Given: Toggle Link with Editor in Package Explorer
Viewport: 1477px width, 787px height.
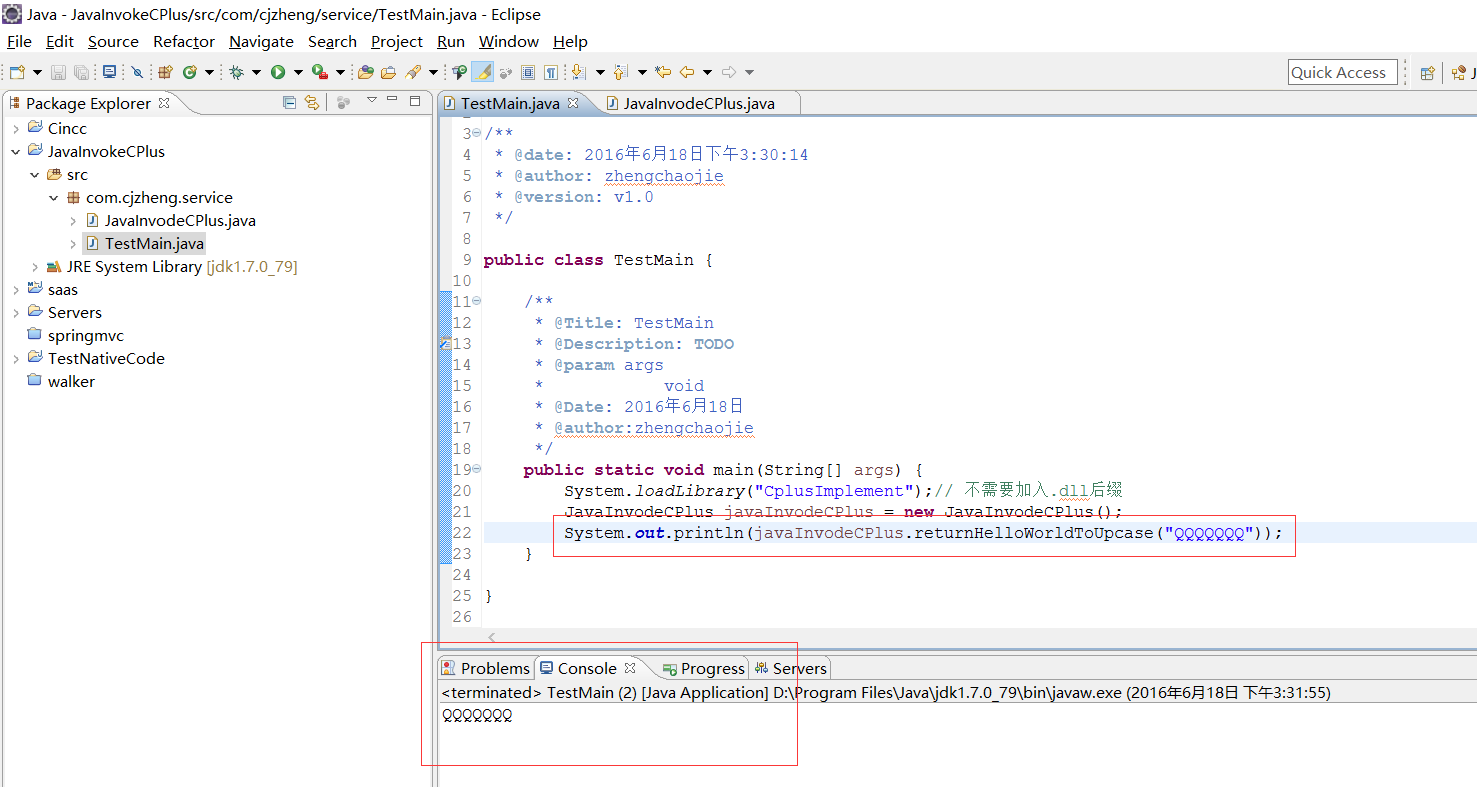Looking at the screenshot, I should (312, 102).
